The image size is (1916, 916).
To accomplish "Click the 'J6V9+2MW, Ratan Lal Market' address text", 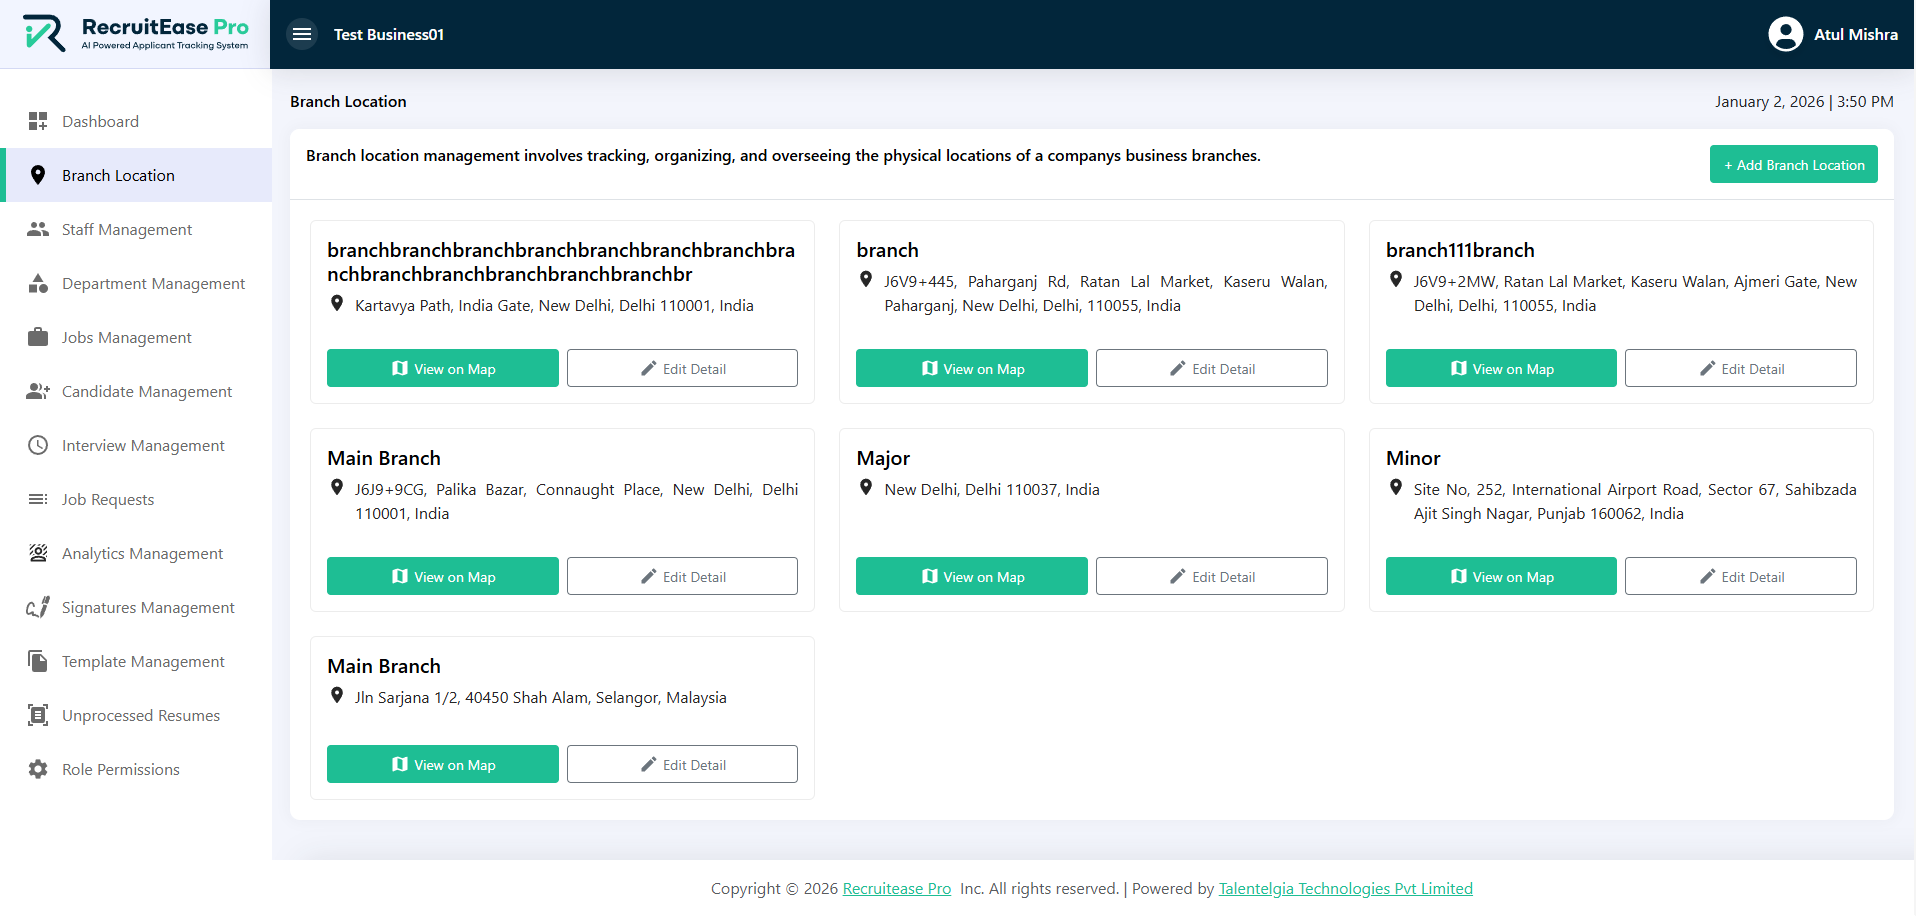I will [x=1635, y=293].
